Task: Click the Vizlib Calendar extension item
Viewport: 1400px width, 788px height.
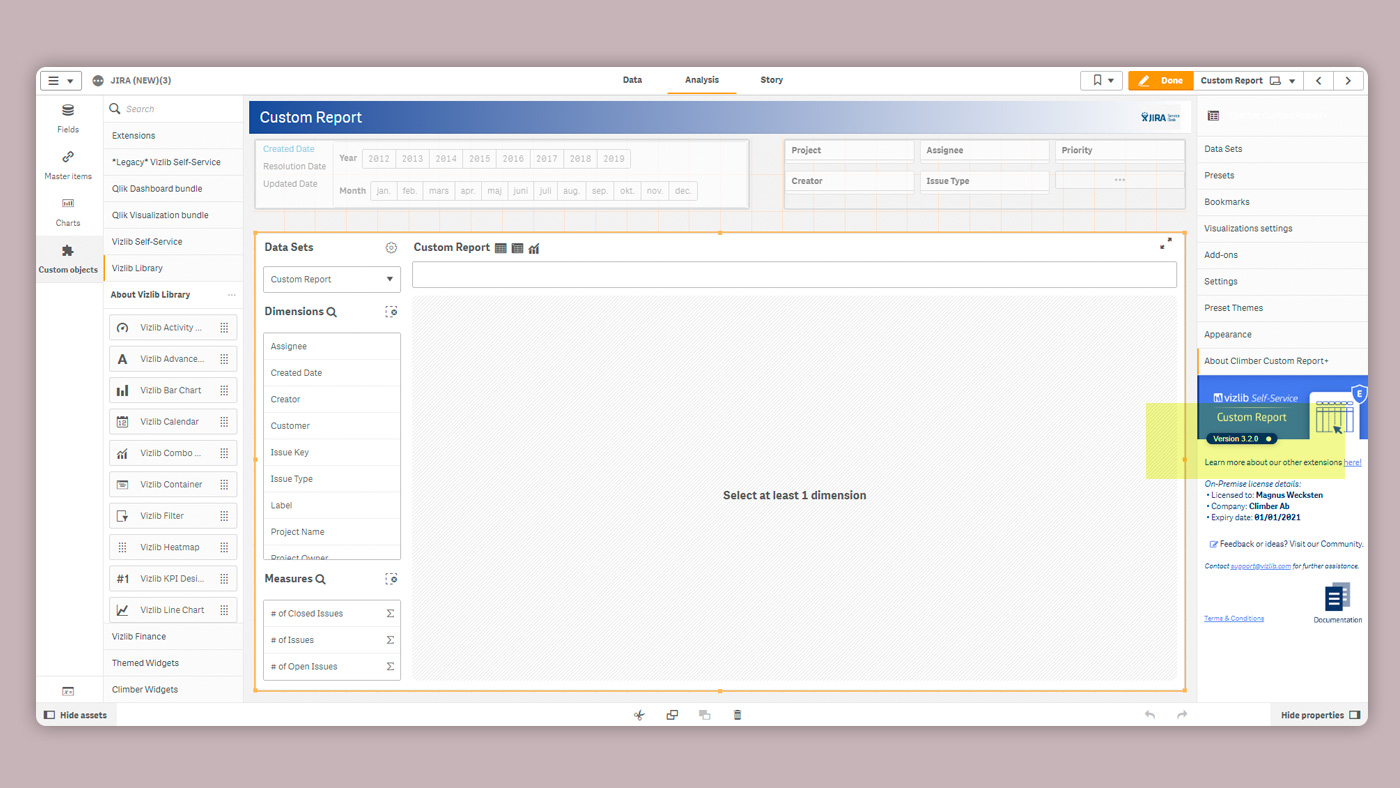Action: click(173, 422)
